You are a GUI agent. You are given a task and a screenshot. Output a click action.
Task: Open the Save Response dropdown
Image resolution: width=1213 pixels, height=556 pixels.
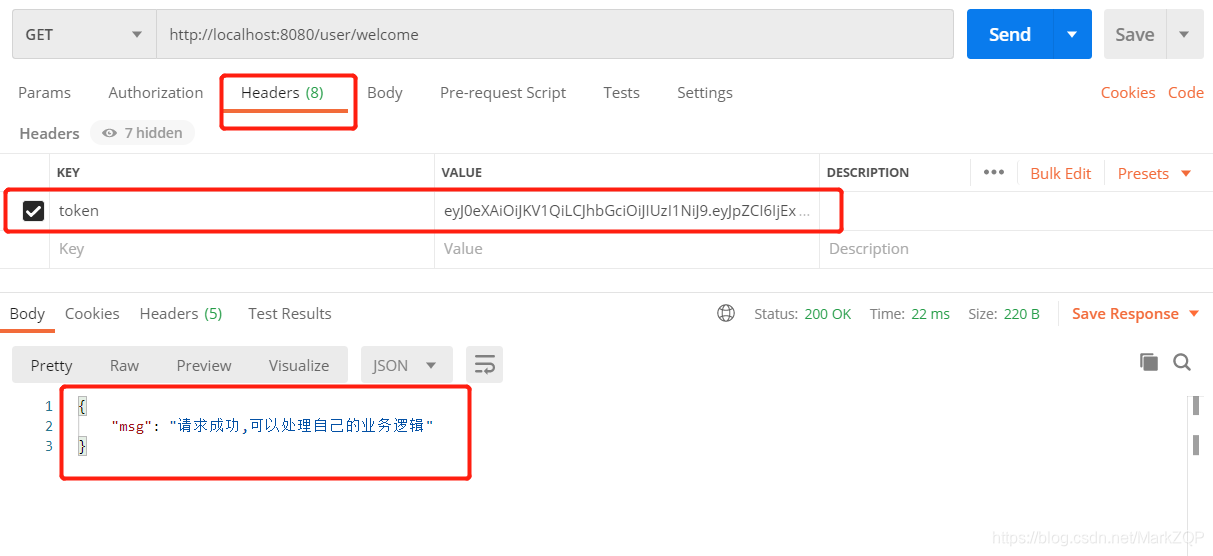coord(1136,314)
